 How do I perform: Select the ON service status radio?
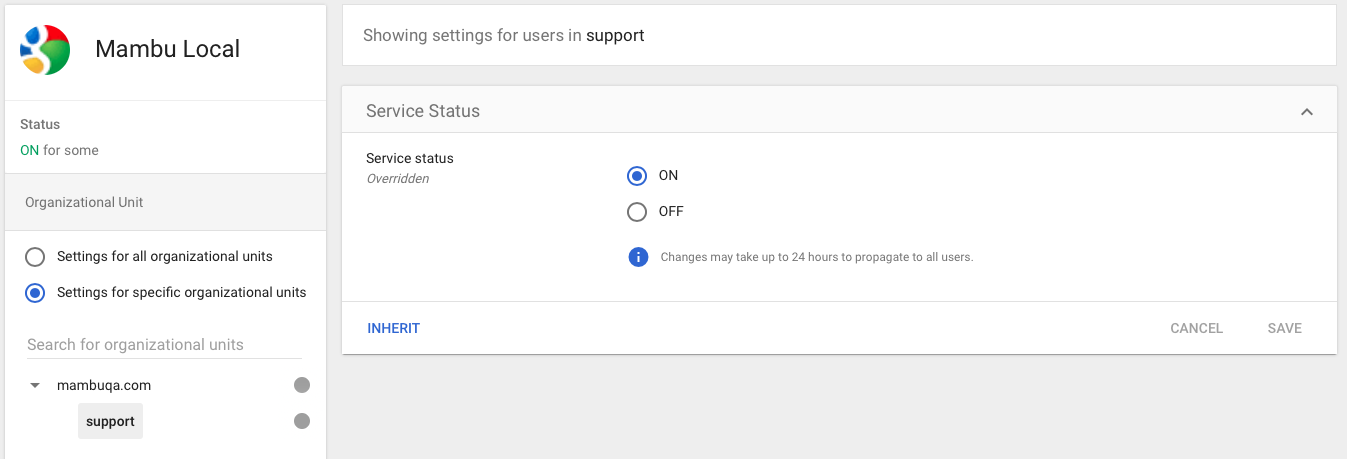[x=637, y=176]
